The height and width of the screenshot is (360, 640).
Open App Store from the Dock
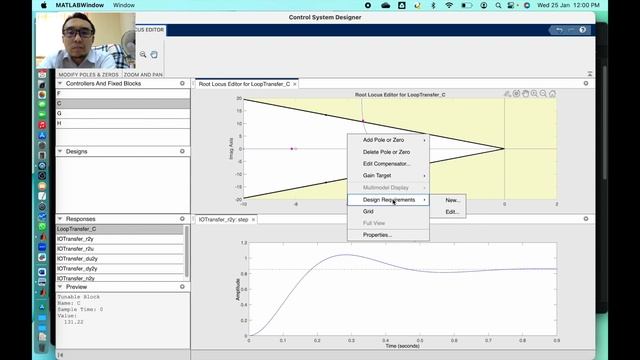[42, 135]
